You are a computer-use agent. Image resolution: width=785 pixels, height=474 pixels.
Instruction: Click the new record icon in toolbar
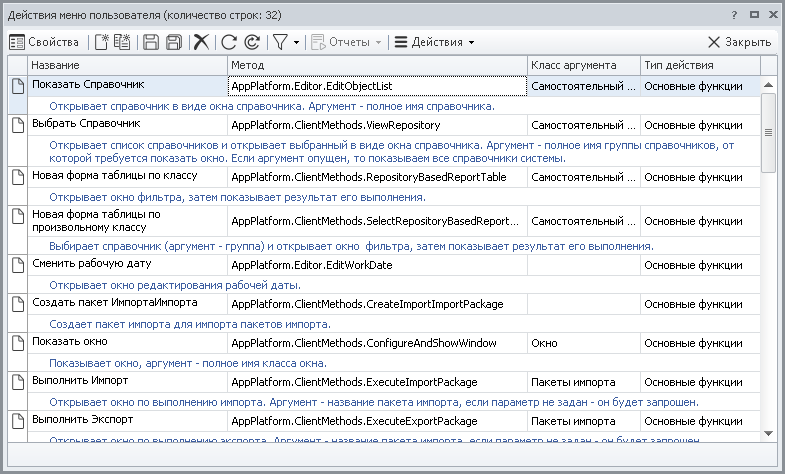click(101, 42)
